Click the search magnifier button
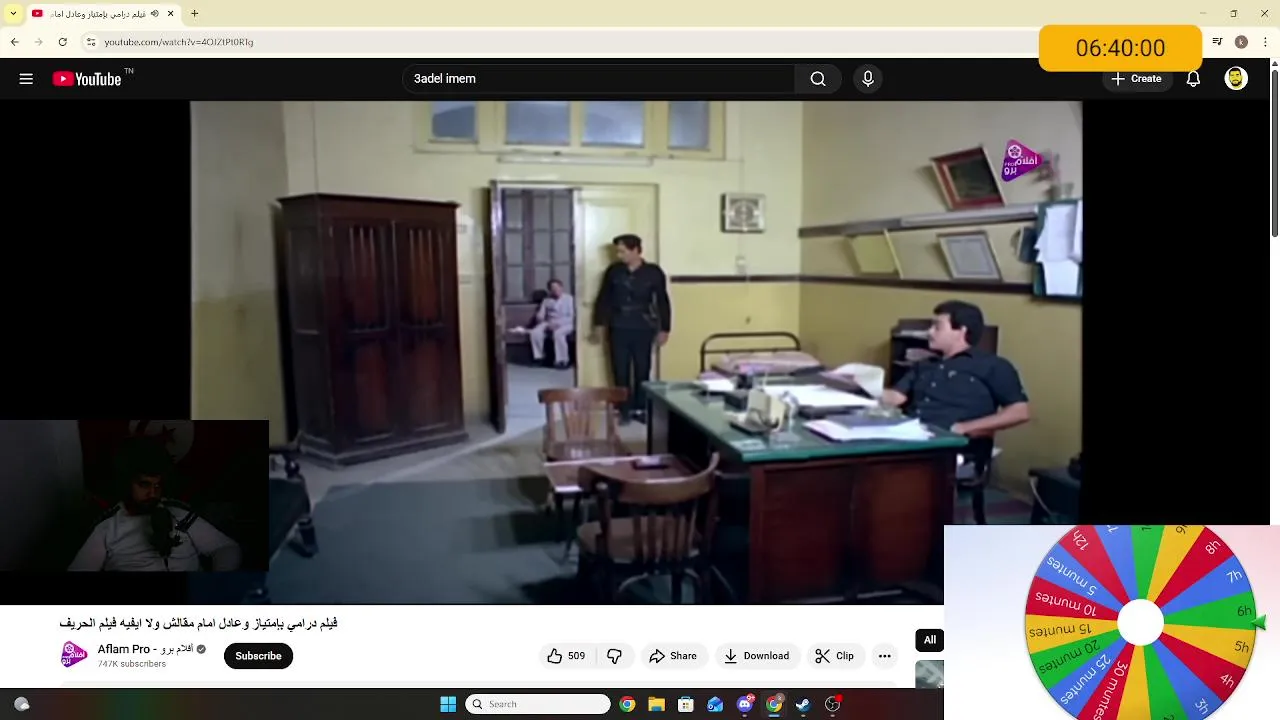The width and height of the screenshot is (1280, 720). coord(818,79)
